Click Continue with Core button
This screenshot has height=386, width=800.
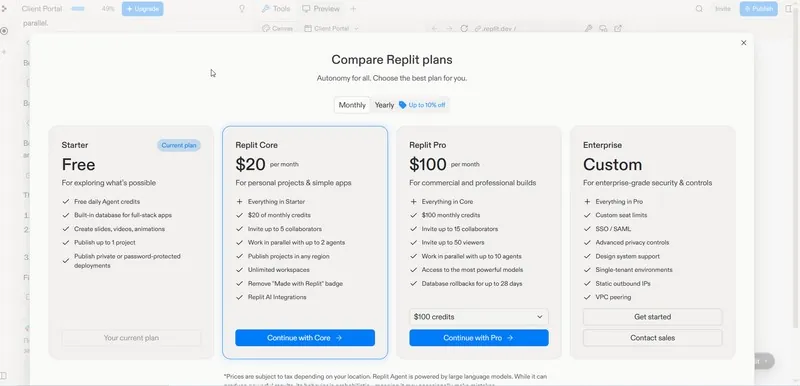tap(305, 338)
